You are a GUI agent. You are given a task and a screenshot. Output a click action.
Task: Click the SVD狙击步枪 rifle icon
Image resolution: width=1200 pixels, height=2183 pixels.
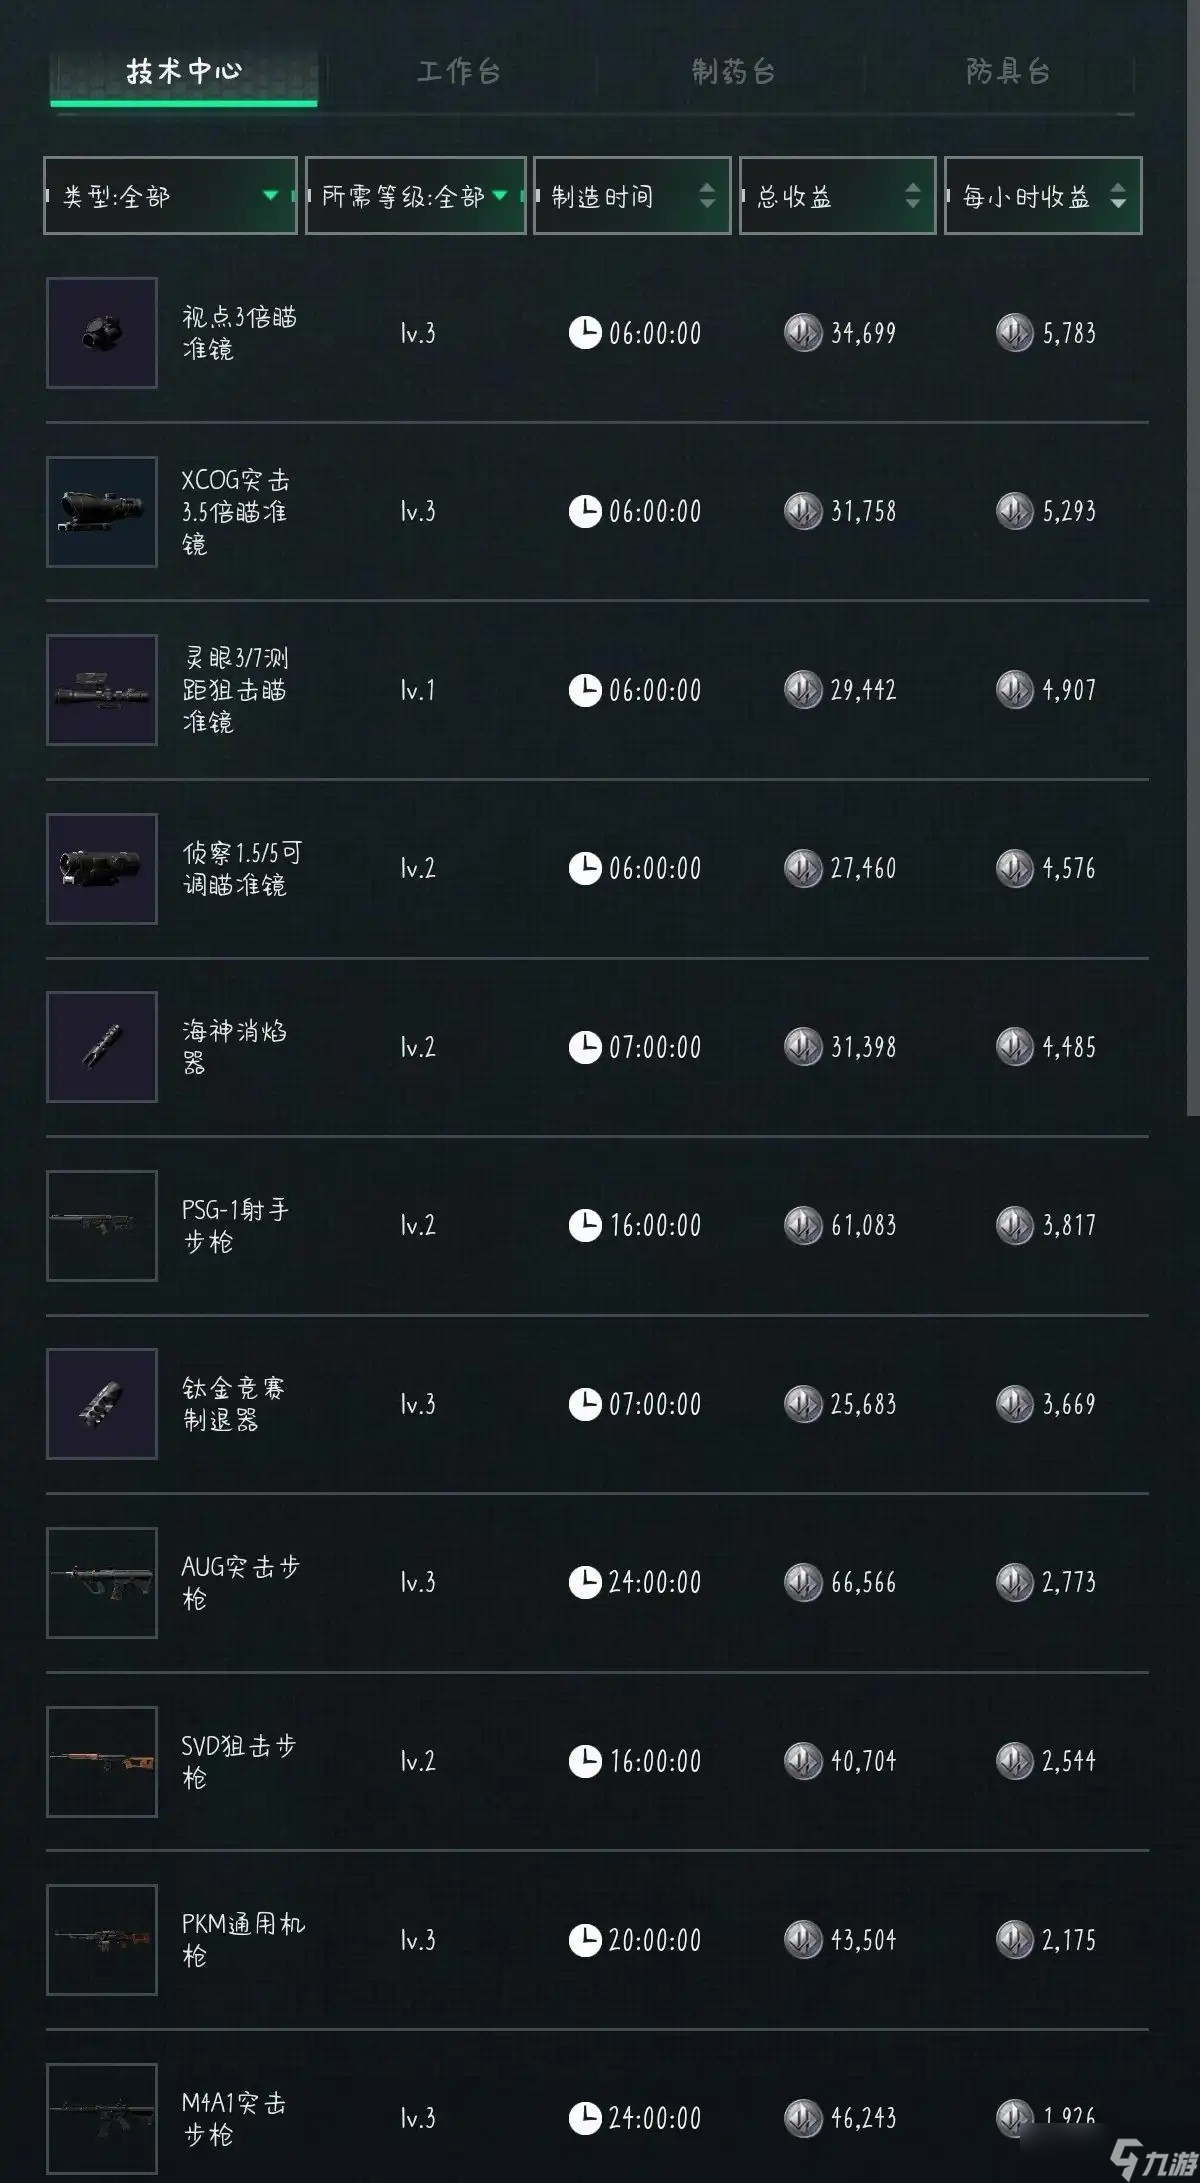point(102,1762)
